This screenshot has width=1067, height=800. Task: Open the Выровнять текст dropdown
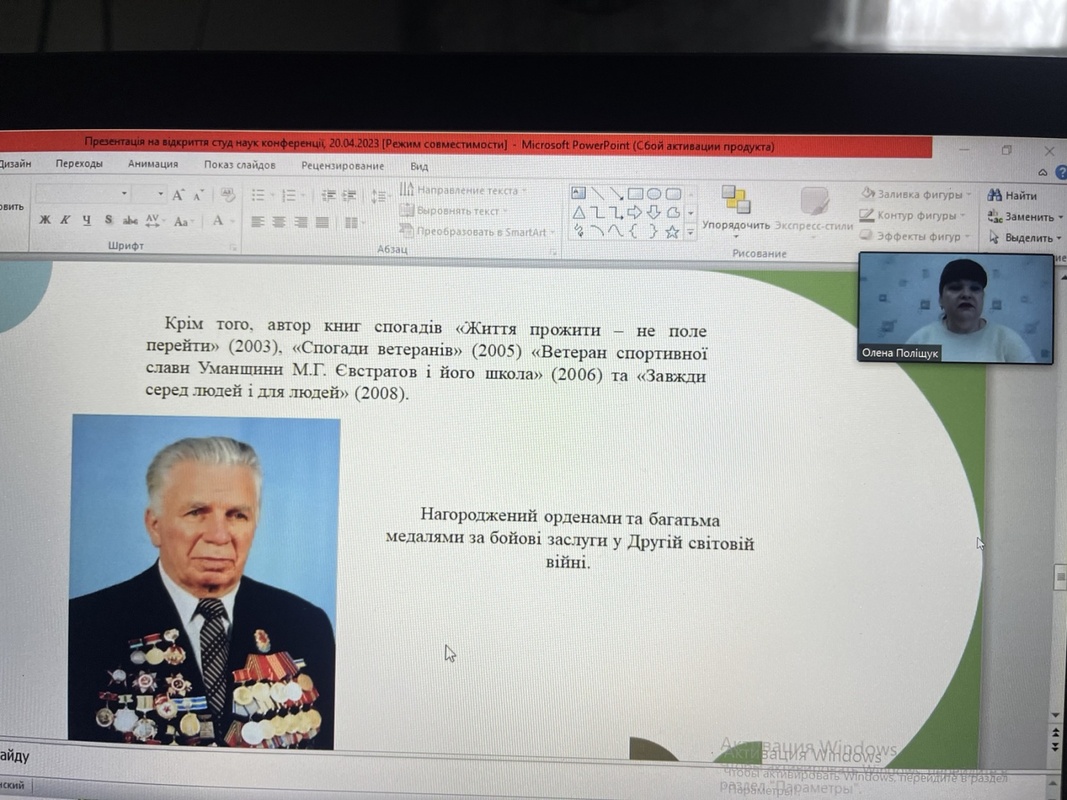pos(454,211)
